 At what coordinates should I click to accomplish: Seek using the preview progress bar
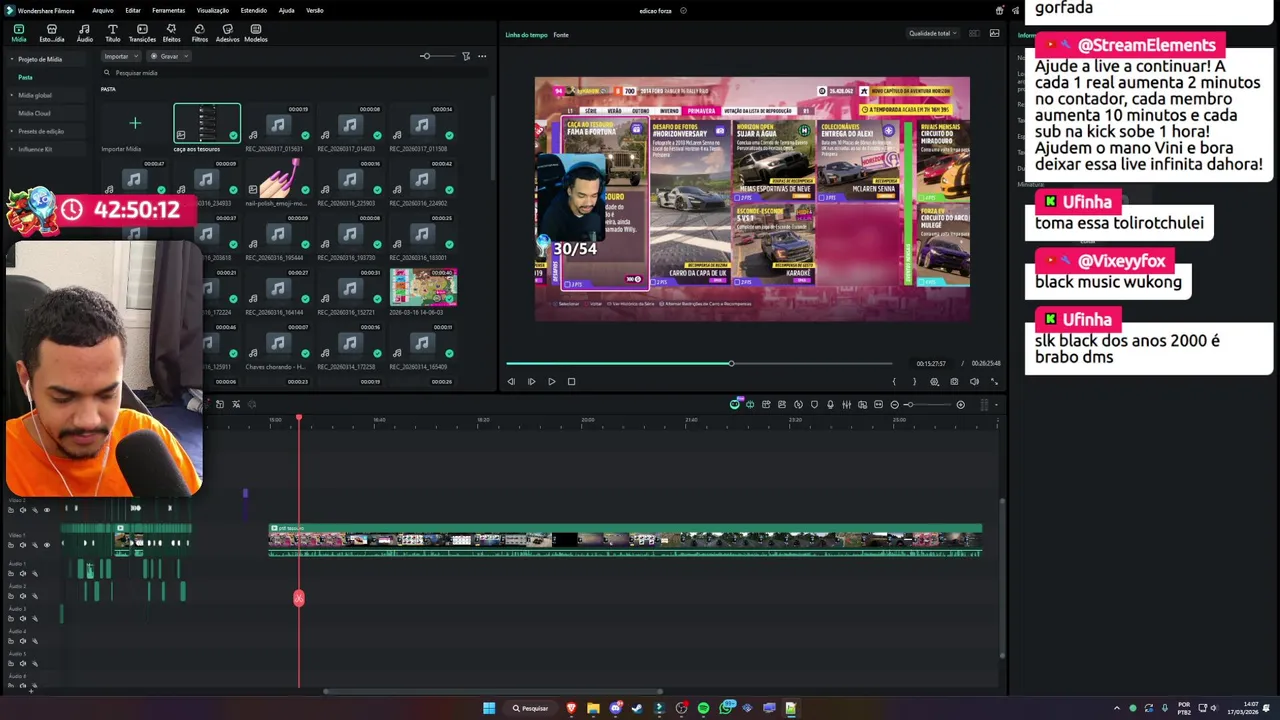coord(699,363)
